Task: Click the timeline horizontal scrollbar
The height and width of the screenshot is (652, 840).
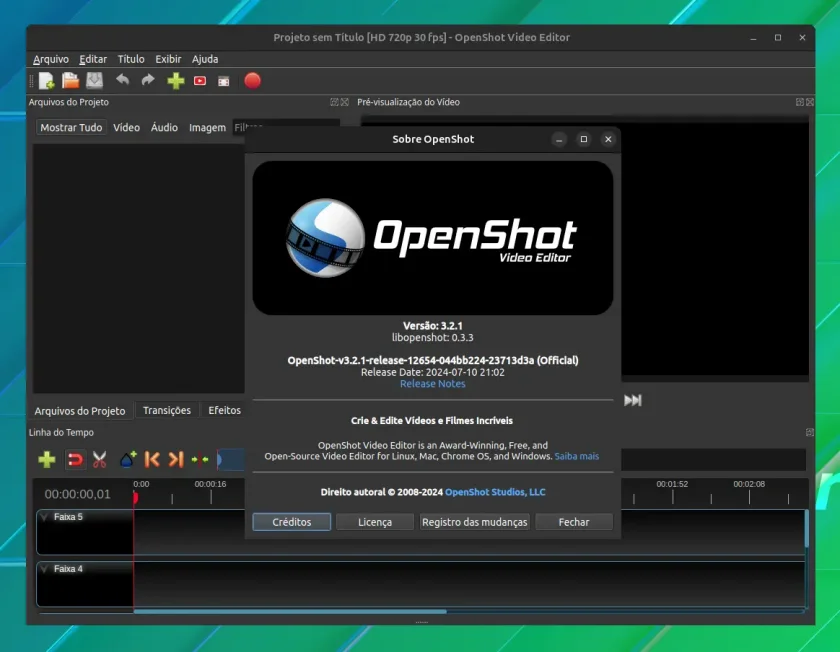Action: (x=290, y=611)
